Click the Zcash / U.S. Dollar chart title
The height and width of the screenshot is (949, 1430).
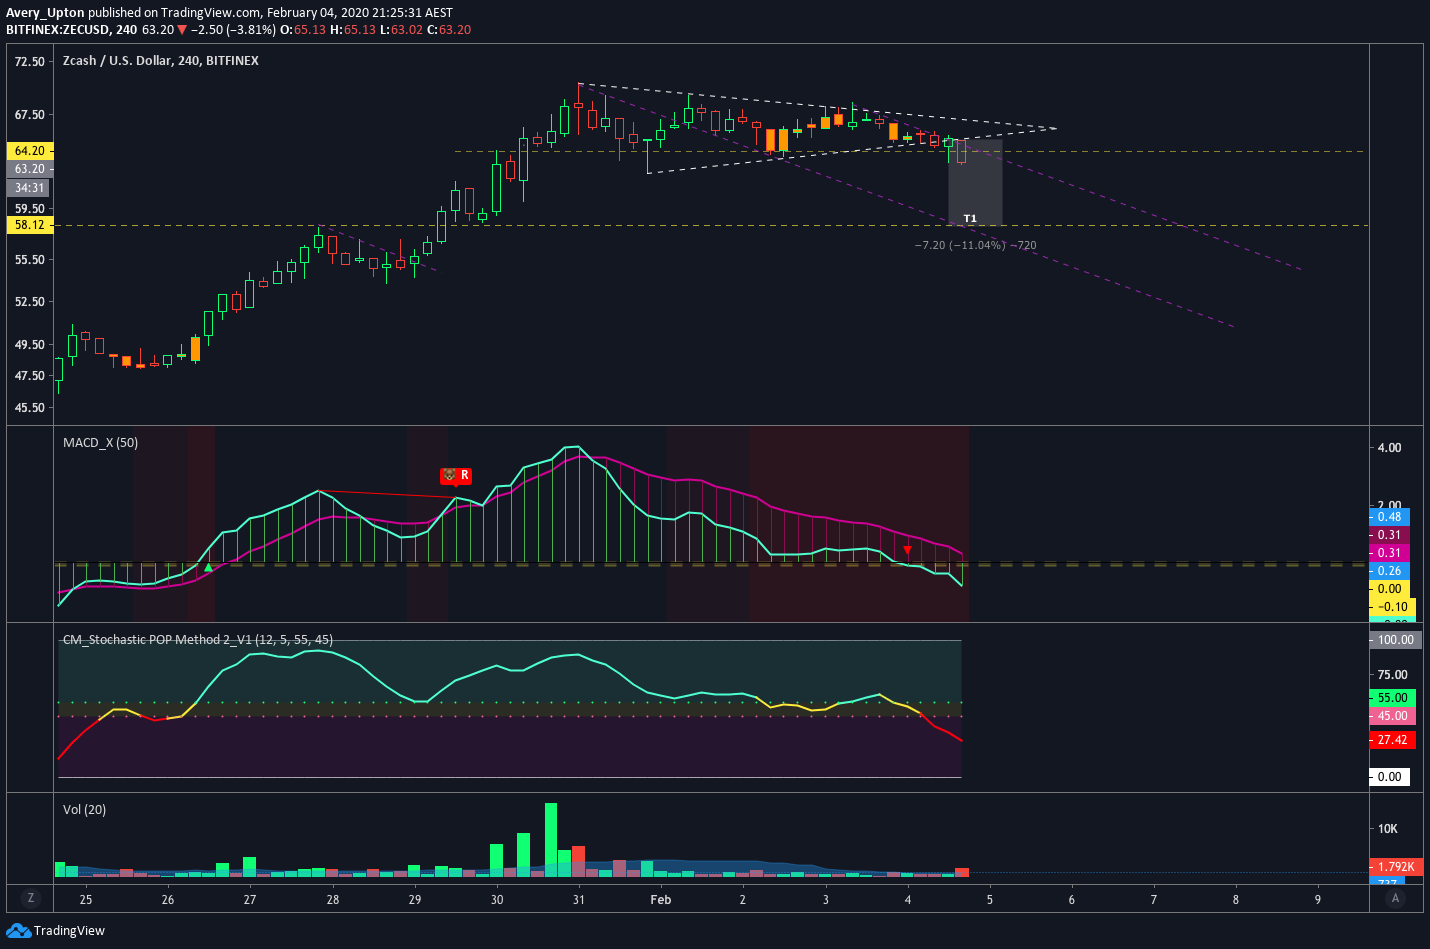click(x=160, y=60)
